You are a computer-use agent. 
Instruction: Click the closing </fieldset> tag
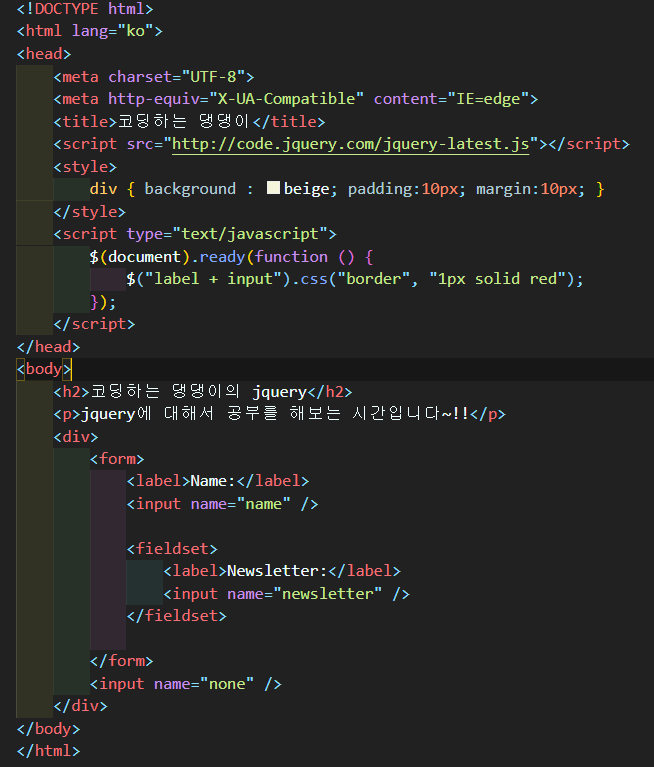(177, 616)
